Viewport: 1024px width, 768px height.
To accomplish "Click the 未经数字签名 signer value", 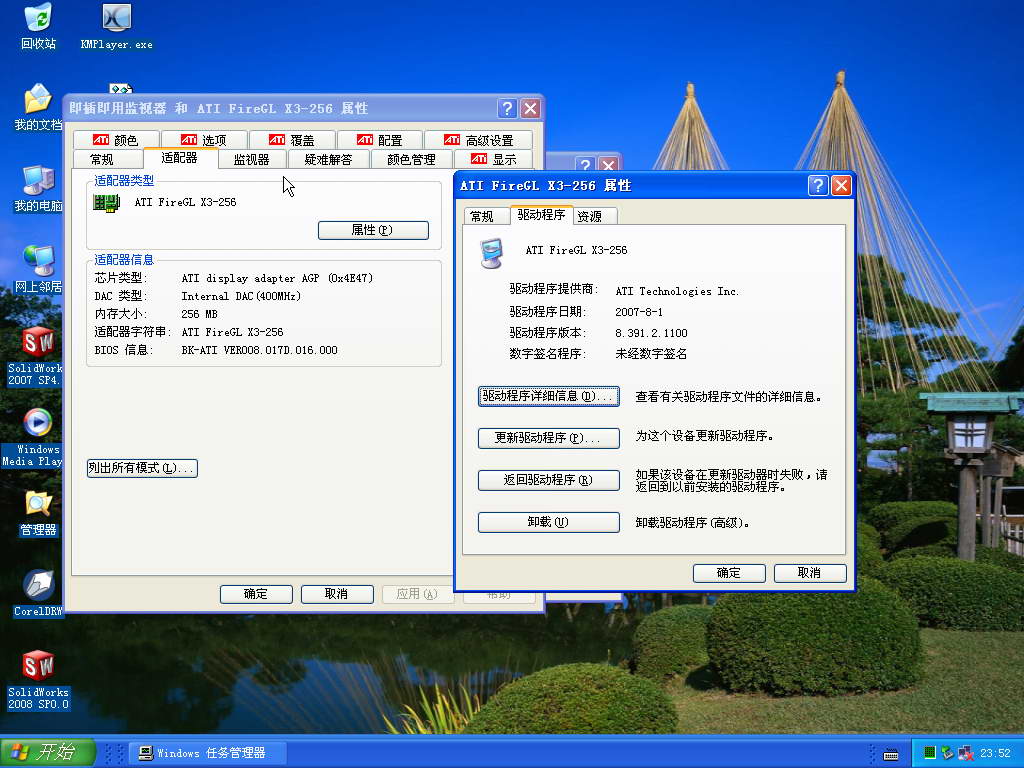I will (651, 354).
